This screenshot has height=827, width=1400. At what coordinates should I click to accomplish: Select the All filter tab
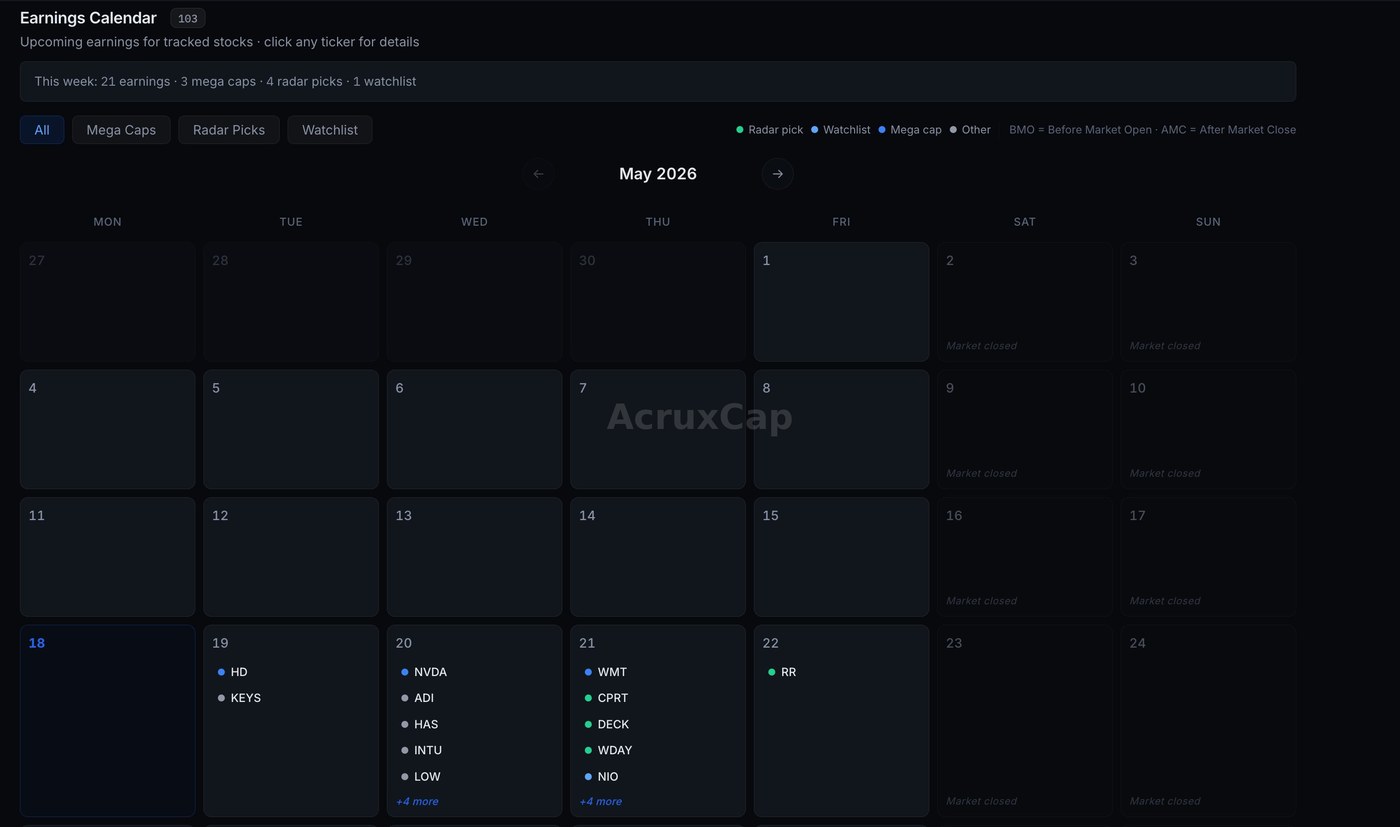(42, 130)
